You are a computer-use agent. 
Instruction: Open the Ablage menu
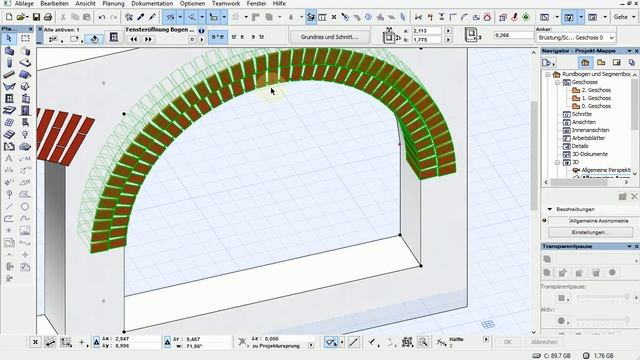(24, 3)
